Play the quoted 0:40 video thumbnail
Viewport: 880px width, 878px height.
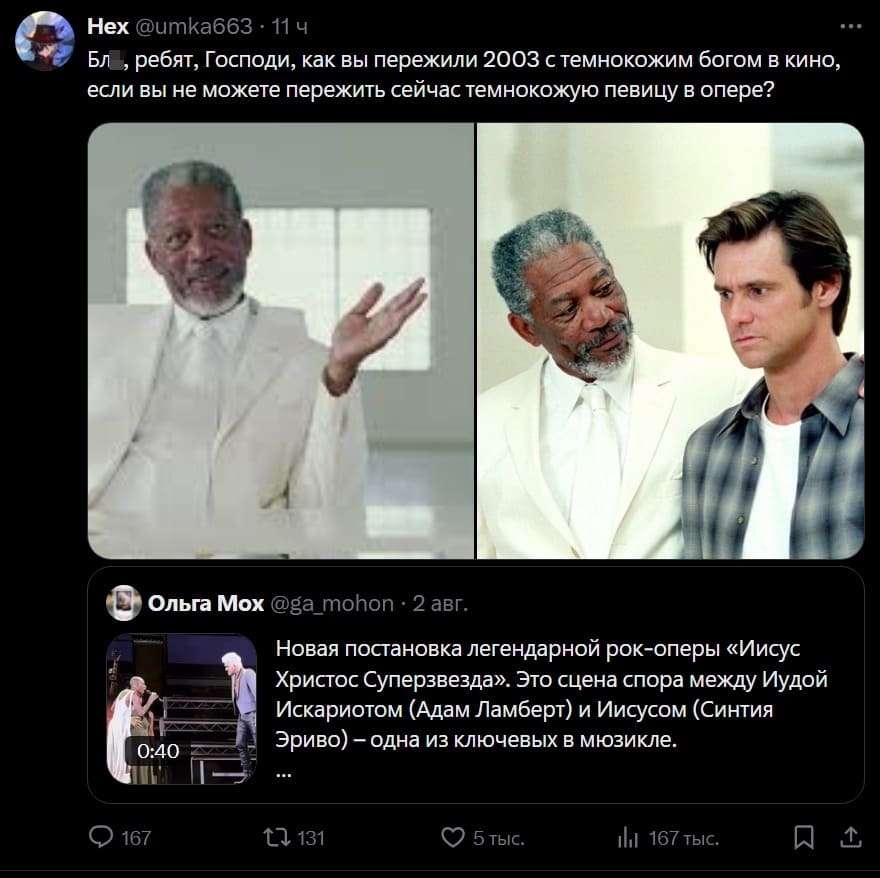click(x=182, y=708)
